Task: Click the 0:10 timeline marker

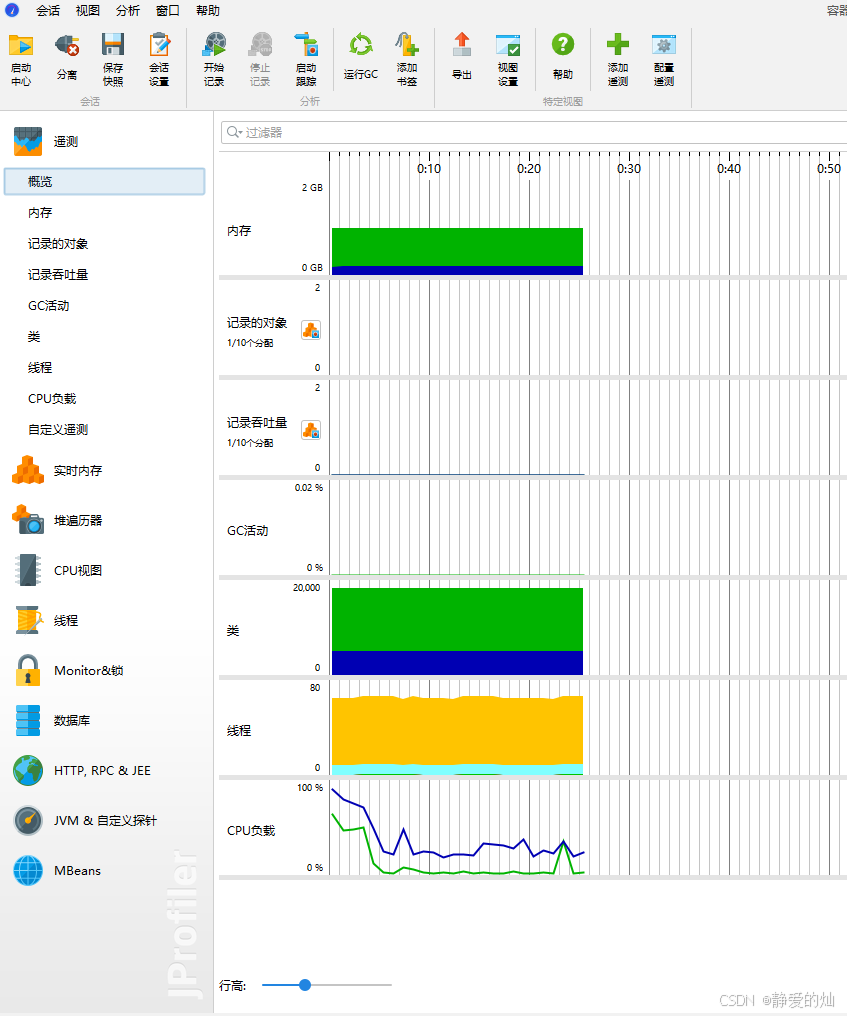Action: pyautogui.click(x=429, y=168)
